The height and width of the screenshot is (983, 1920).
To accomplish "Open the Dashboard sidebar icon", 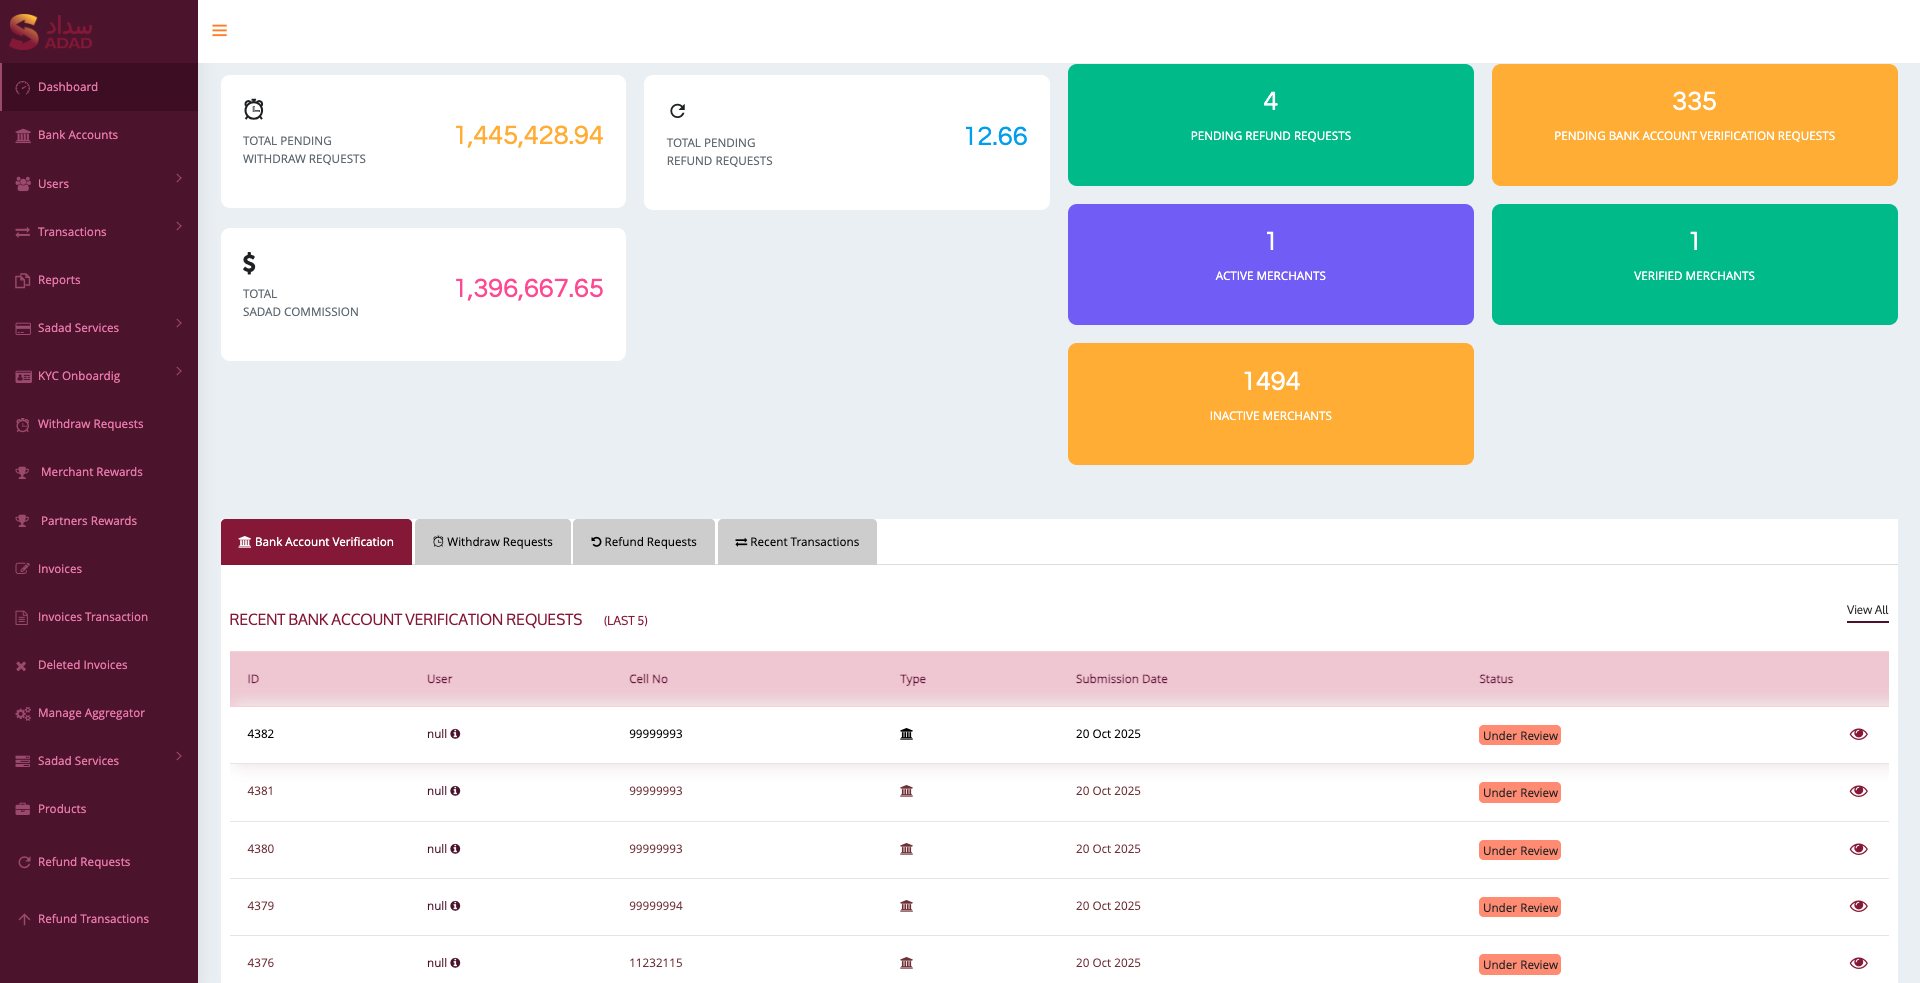I will 22,87.
